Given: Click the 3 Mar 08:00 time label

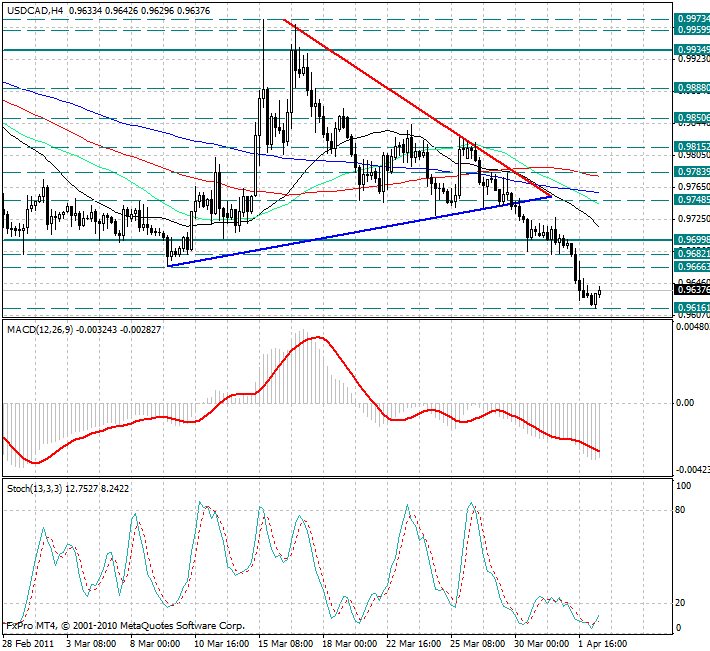Looking at the screenshot, I should tap(91, 644).
